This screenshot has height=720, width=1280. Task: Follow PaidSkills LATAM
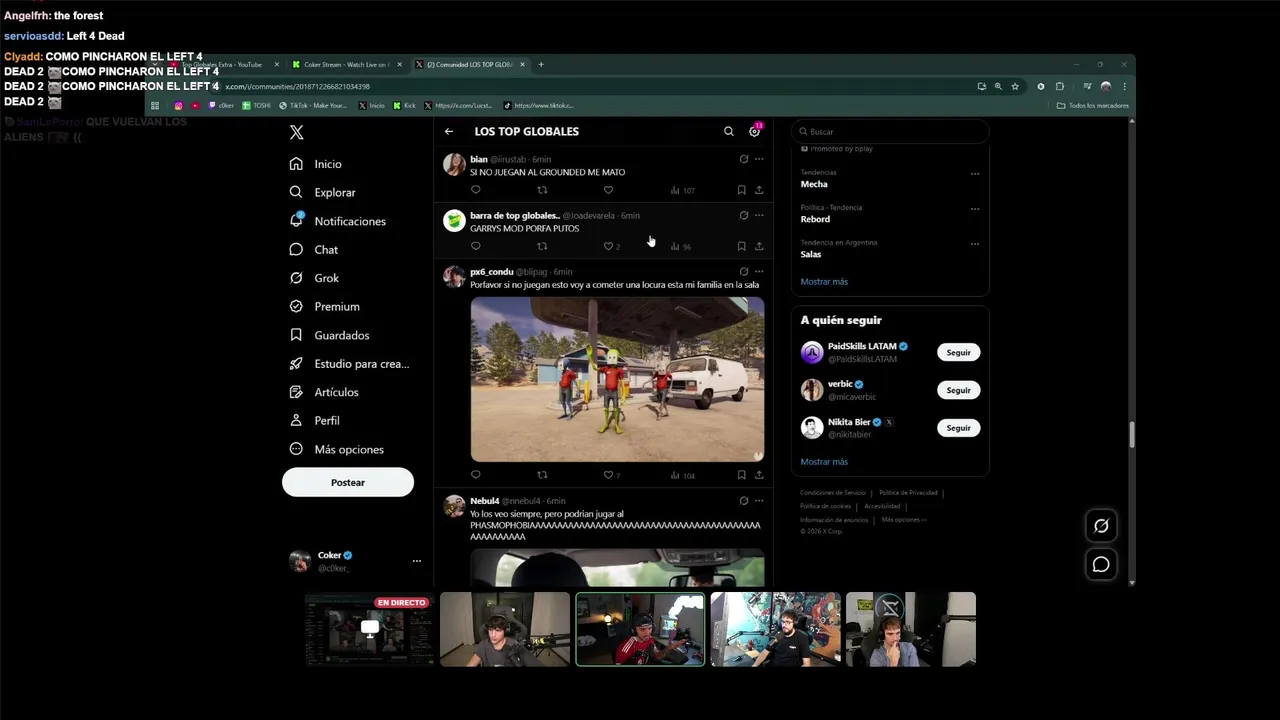click(958, 352)
